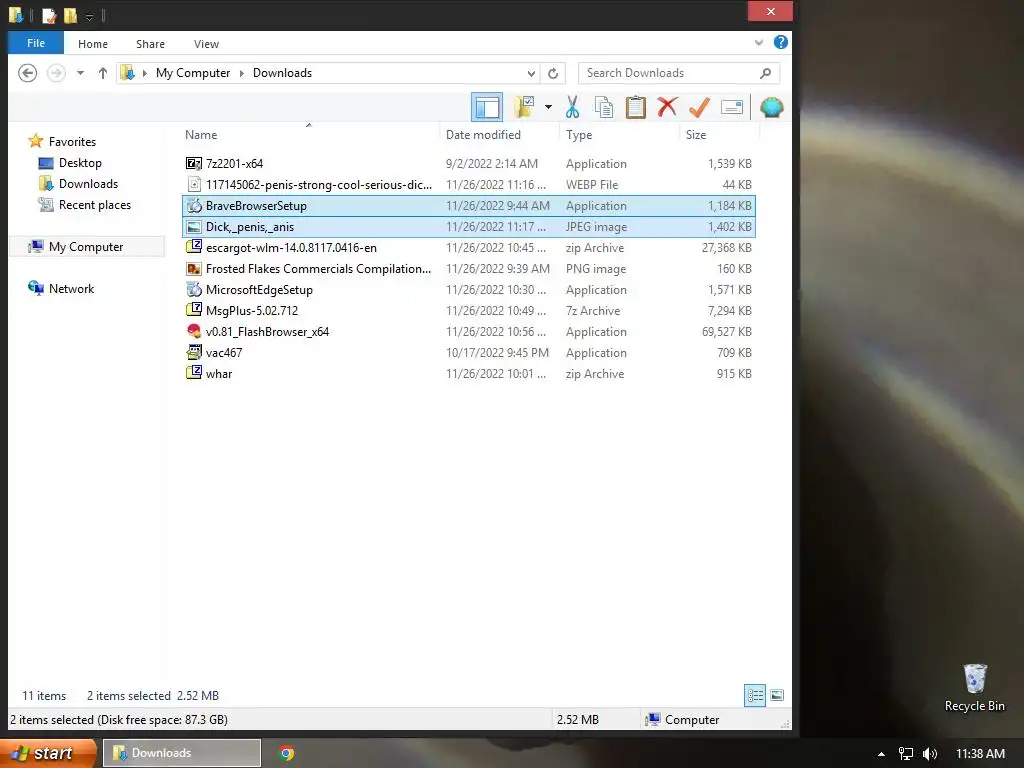This screenshot has height=768, width=1024.
Task: Paste from the clipboard toolbar icon
Action: (635, 107)
